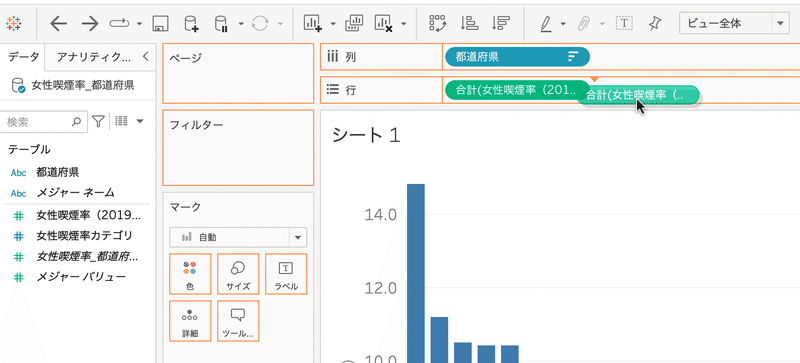Save the workbook with disk icon
800x363 pixels.
160,23
